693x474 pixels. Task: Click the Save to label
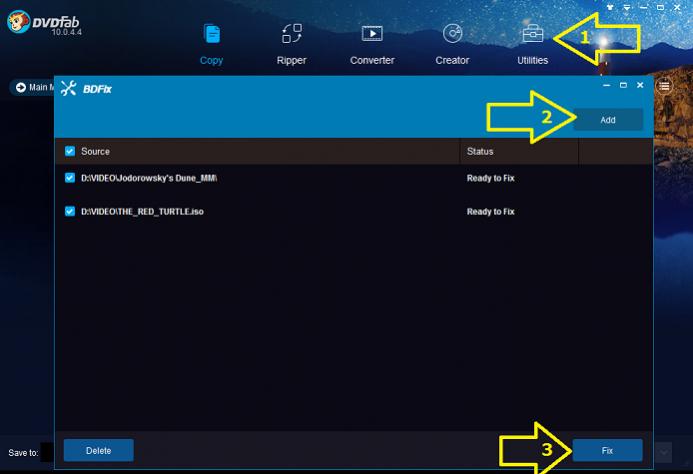point(23,453)
